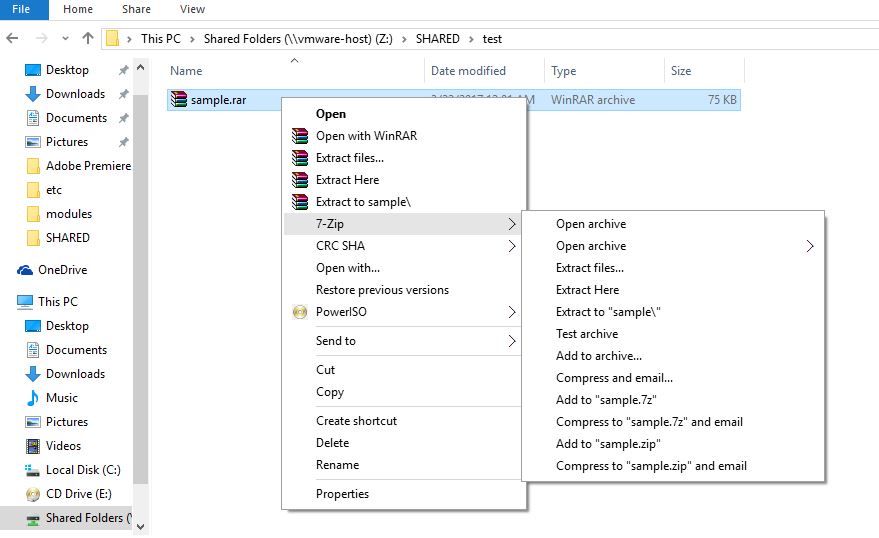Click the Up arrow navigation button

88,39
